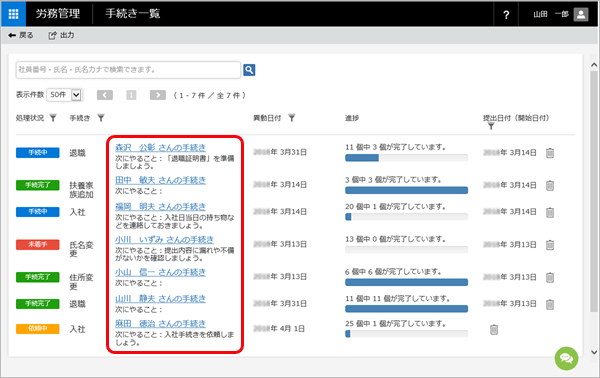Delete 福岡 明夫 row via trash icon
600x378 pixels.
tap(550, 212)
